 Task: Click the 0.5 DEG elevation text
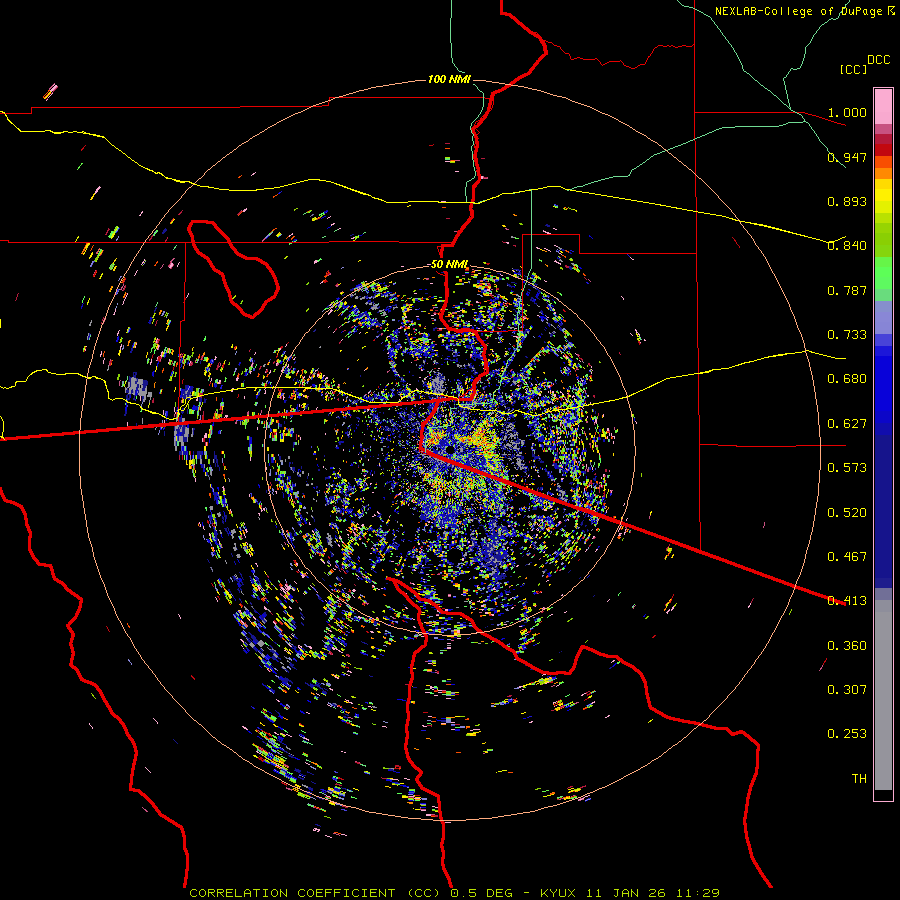coord(482,893)
